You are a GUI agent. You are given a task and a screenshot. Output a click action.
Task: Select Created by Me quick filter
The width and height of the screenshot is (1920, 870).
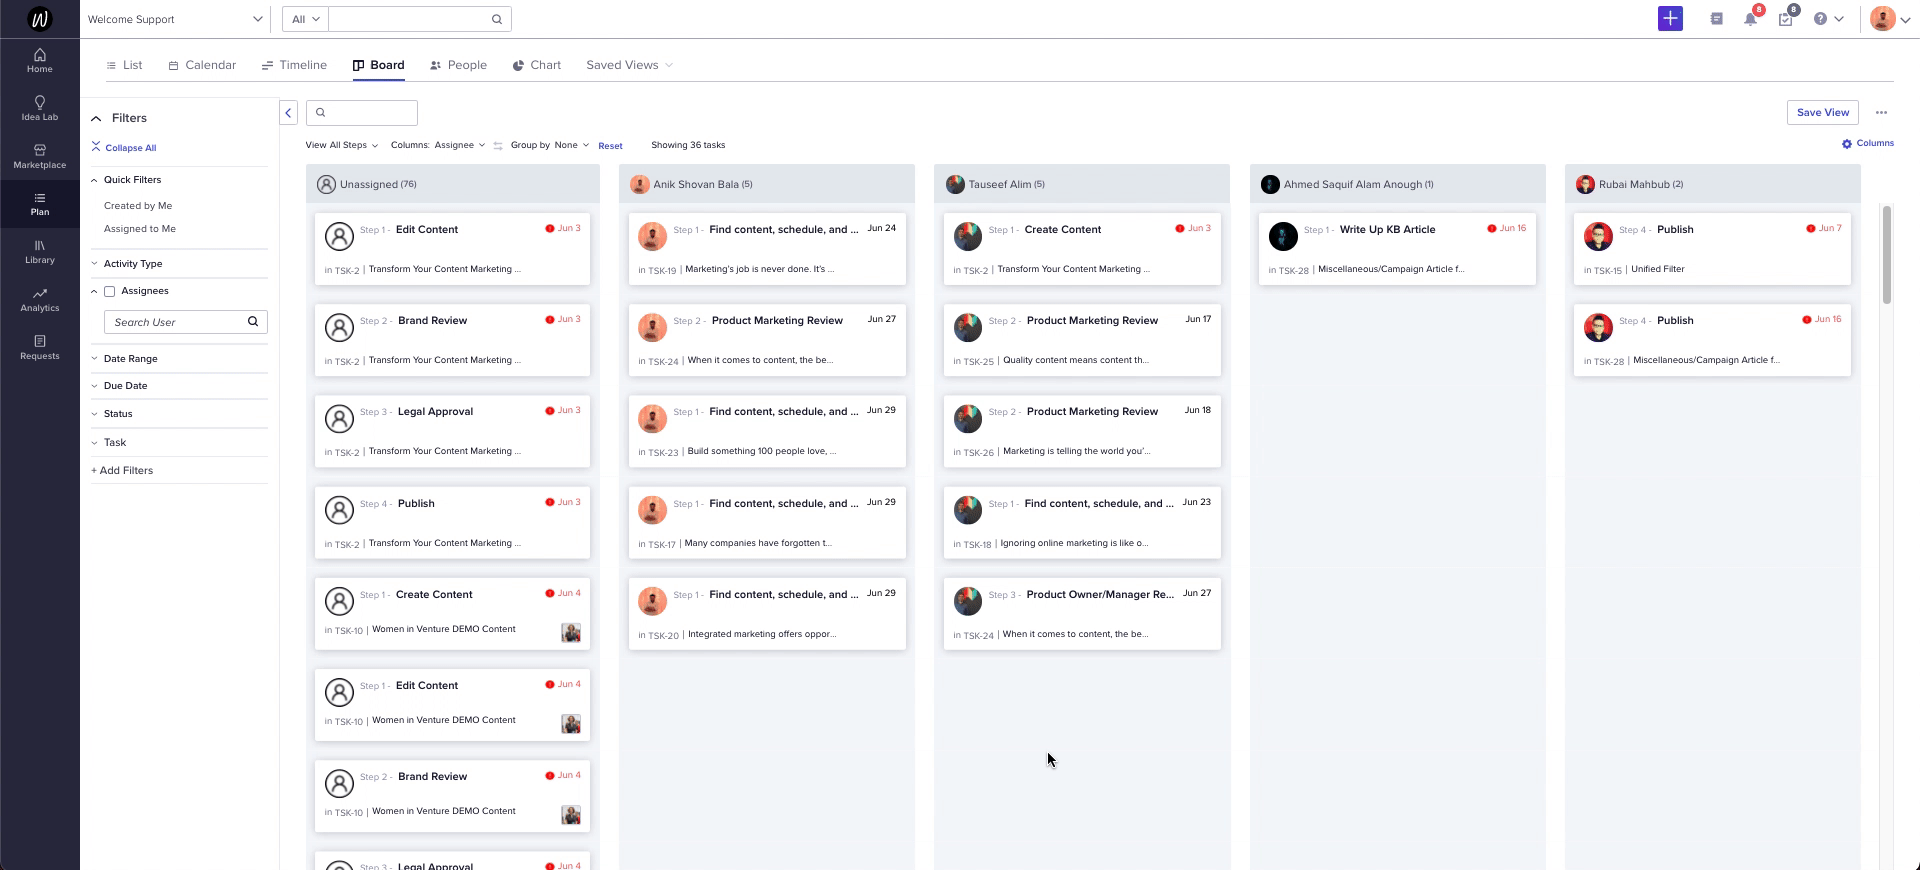point(138,206)
